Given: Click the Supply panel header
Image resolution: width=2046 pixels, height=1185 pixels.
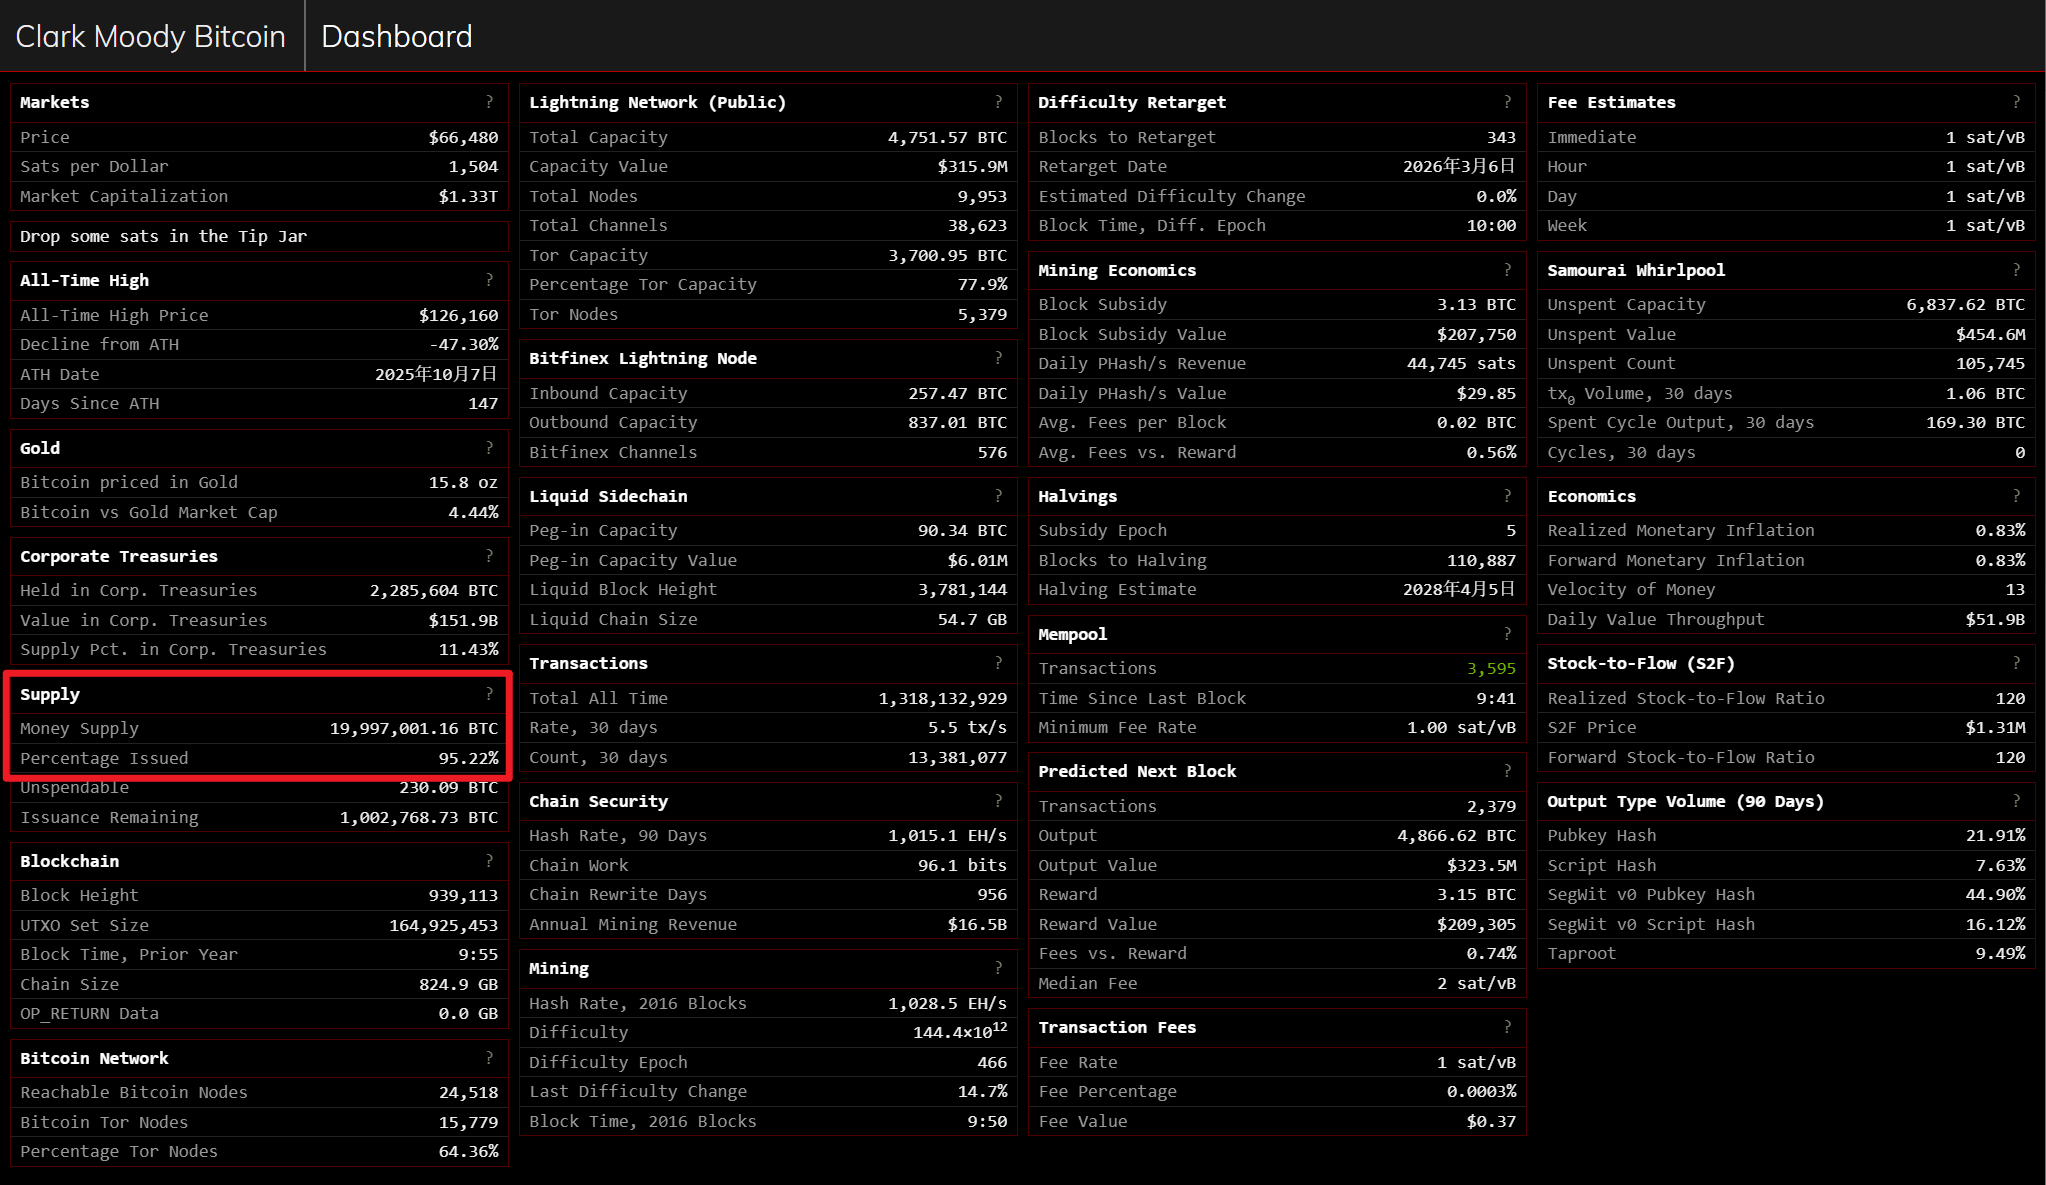Looking at the screenshot, I should click(50, 694).
